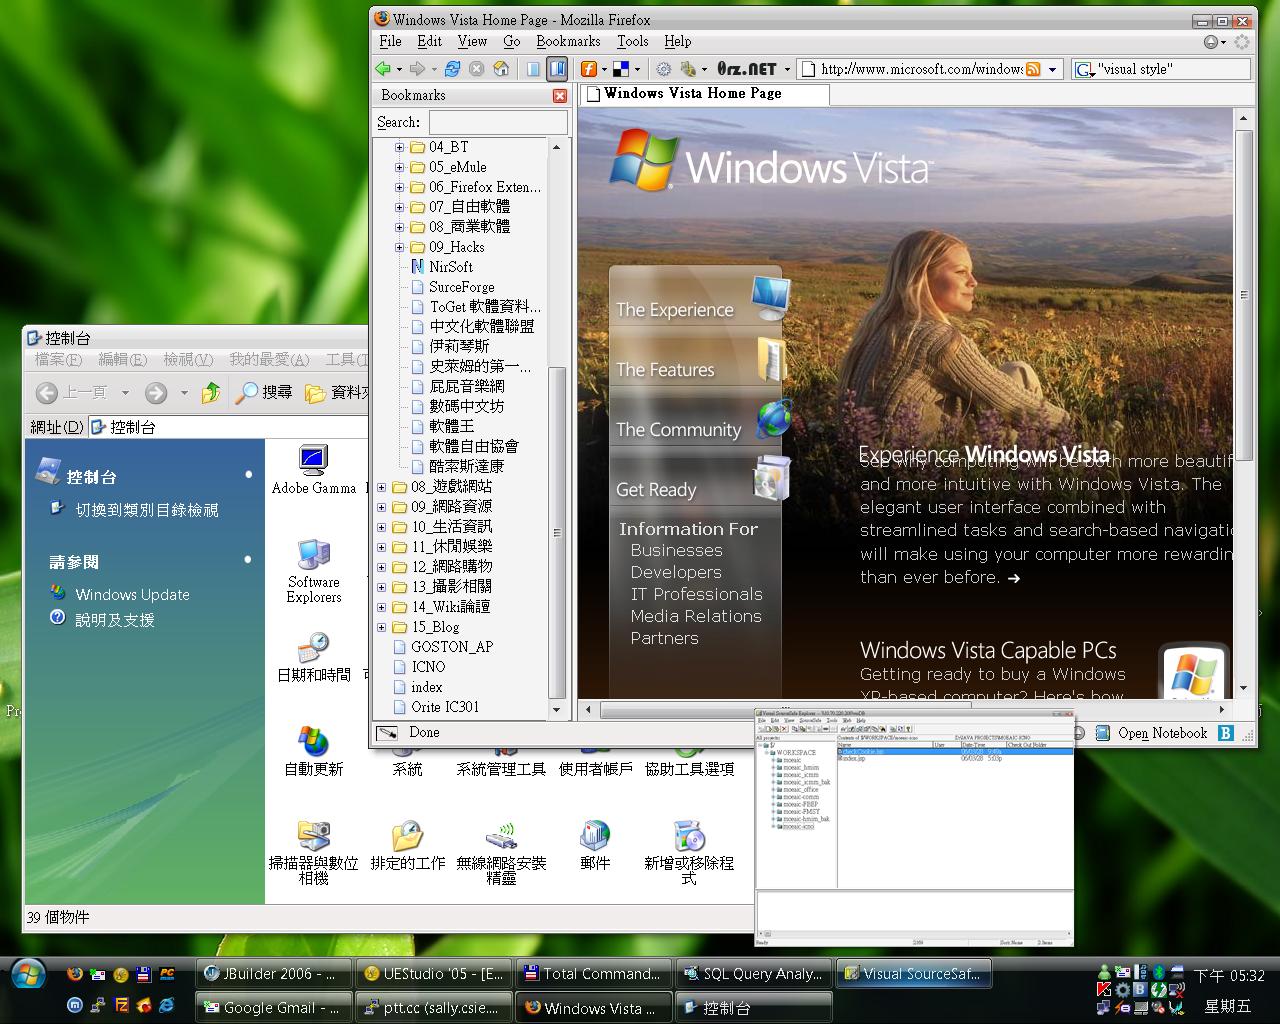The image size is (1280, 1024).
Task: Reload the page with the blue Reload icon
Action: click(453, 69)
